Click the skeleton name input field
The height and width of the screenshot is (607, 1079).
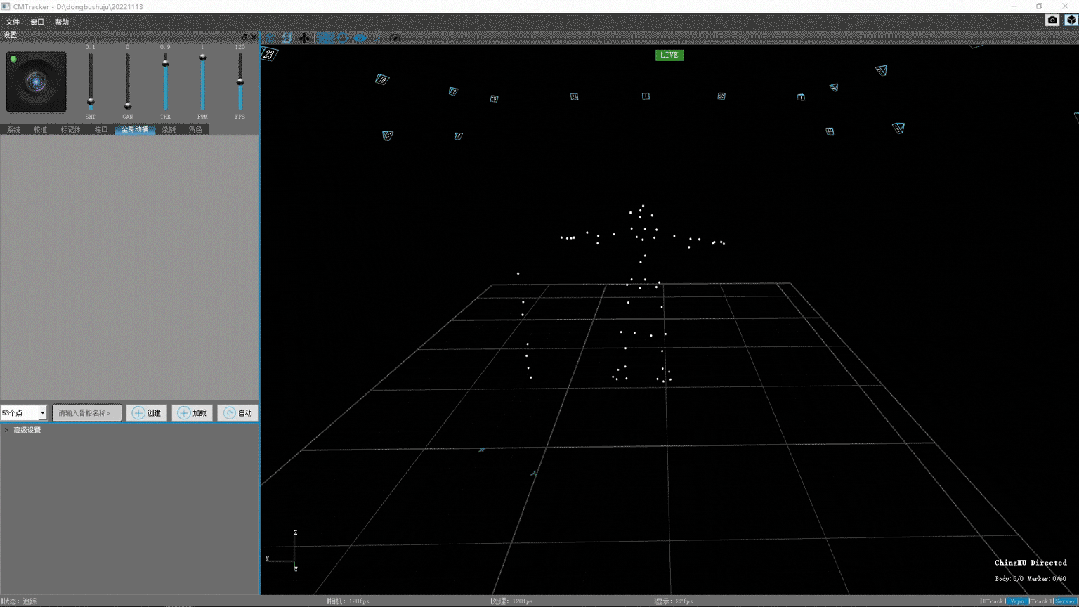[87, 413]
